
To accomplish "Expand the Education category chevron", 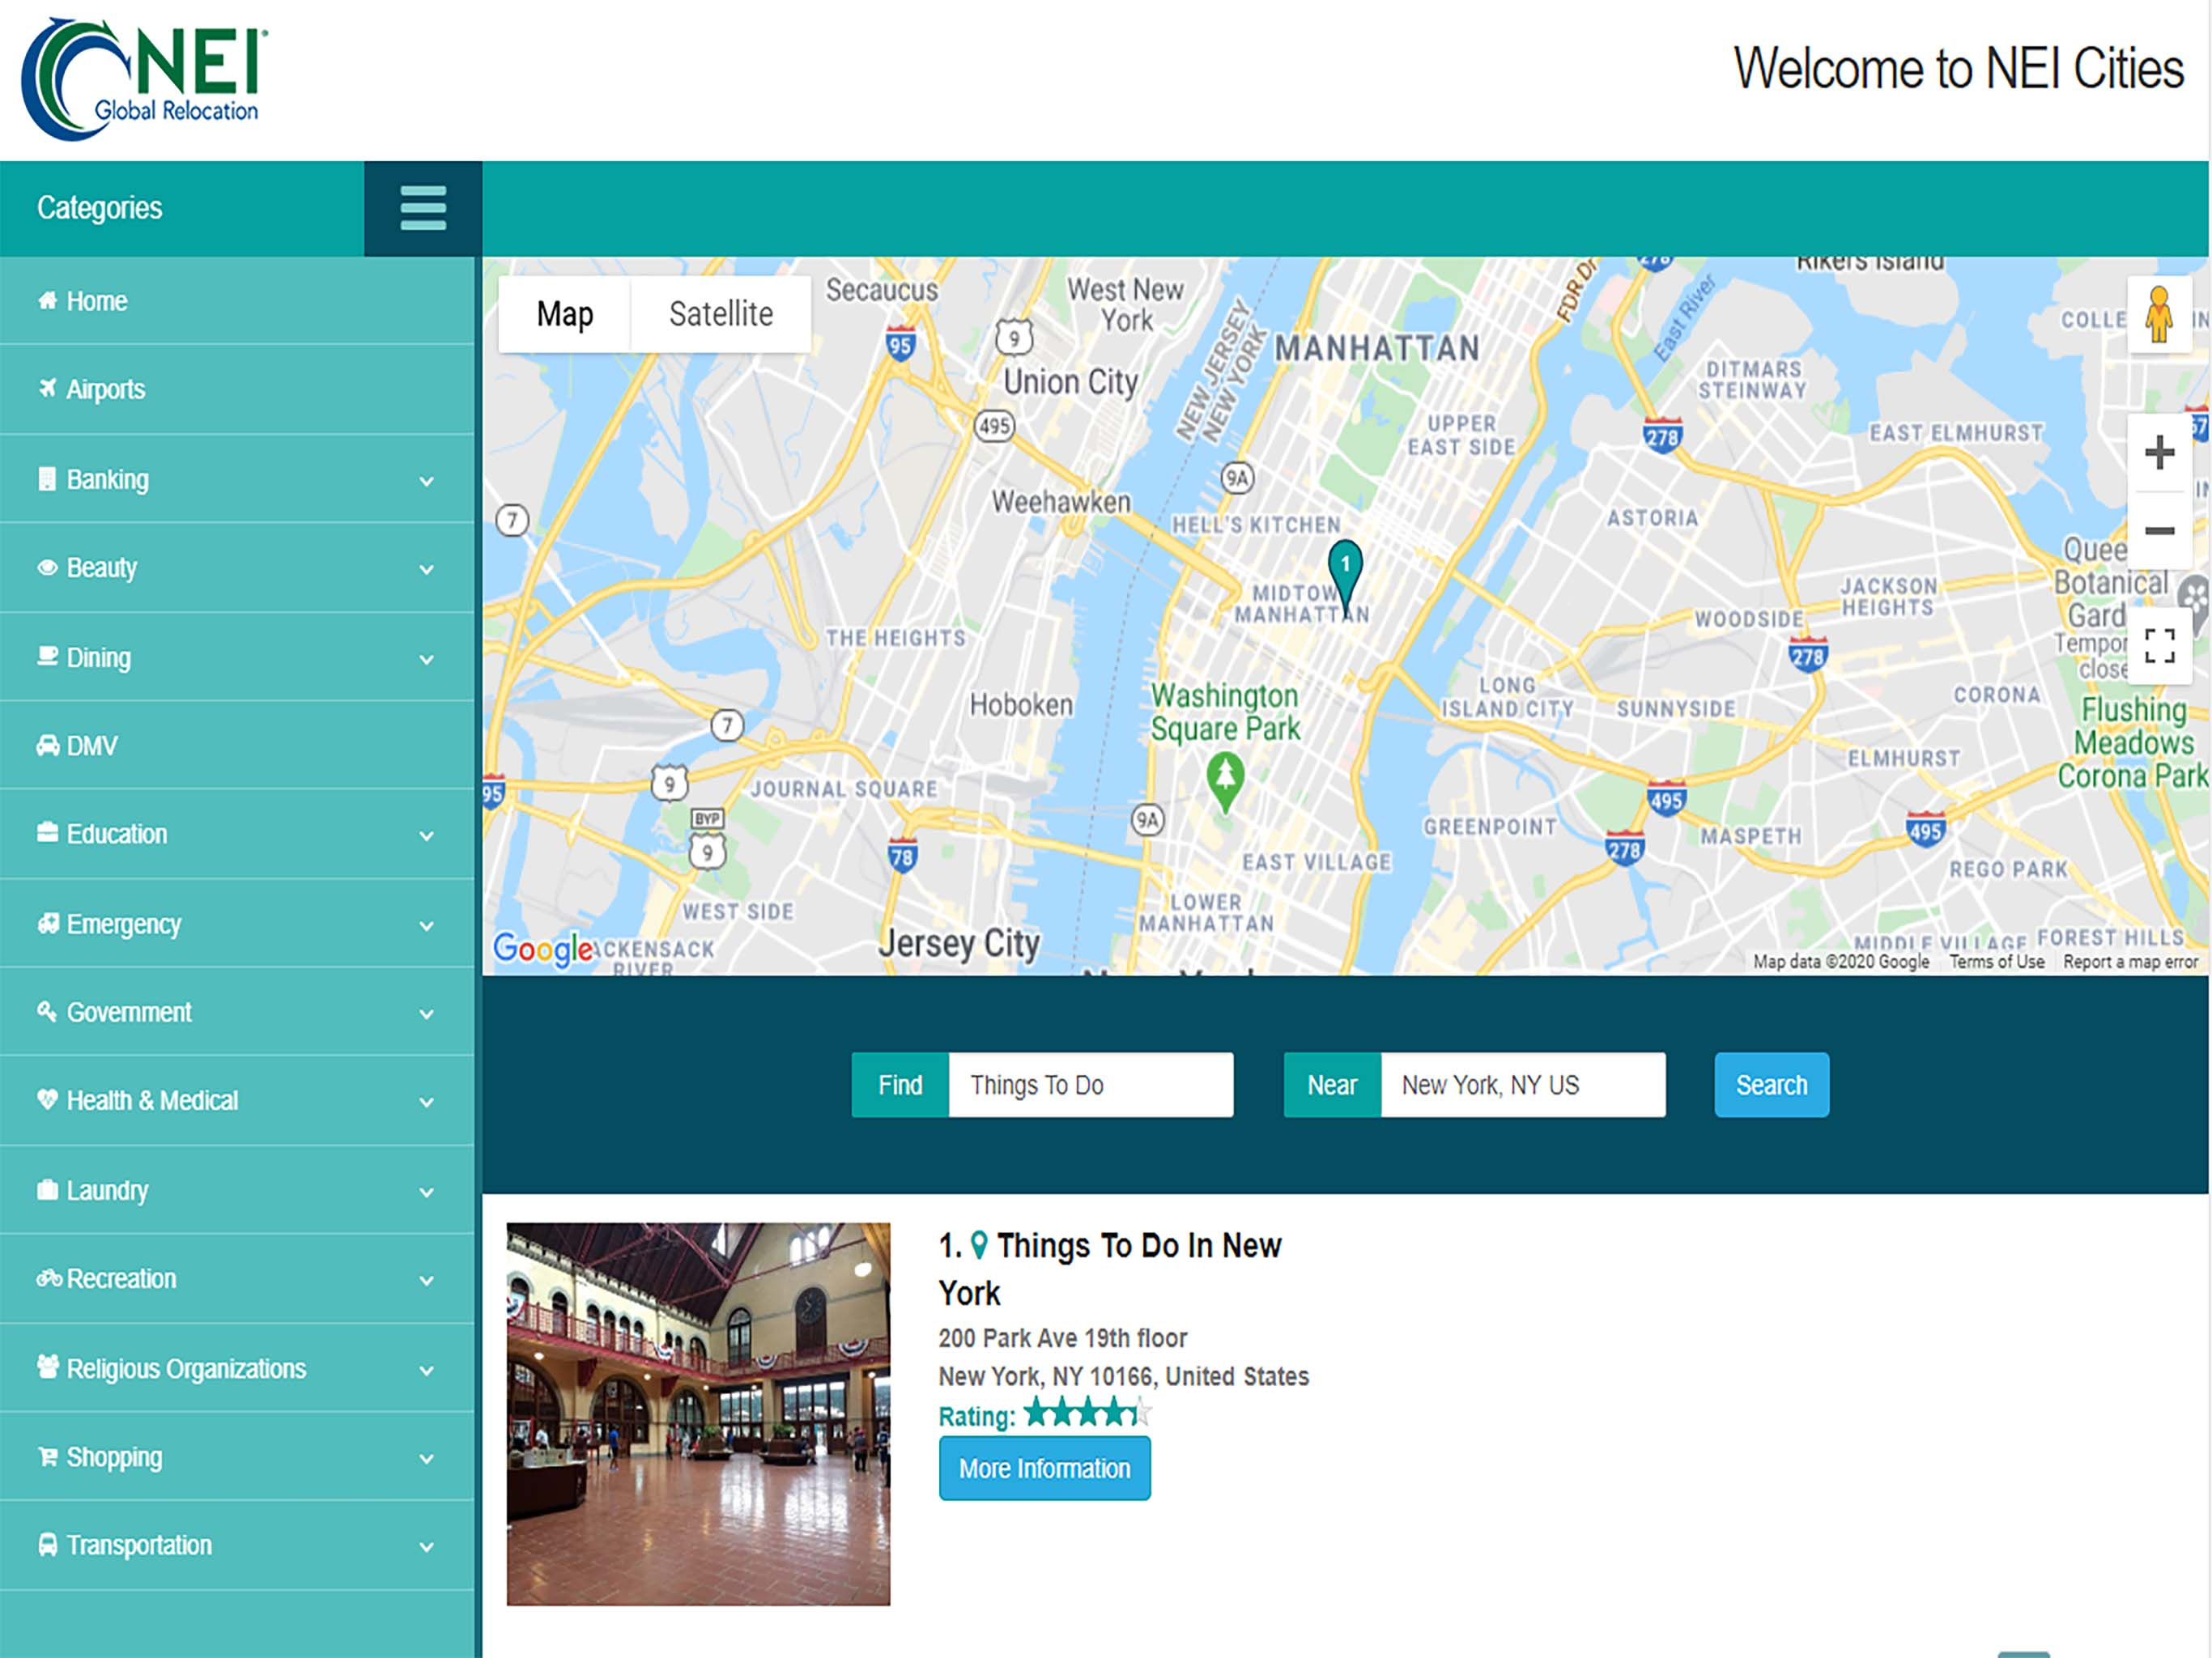I will tap(427, 835).
